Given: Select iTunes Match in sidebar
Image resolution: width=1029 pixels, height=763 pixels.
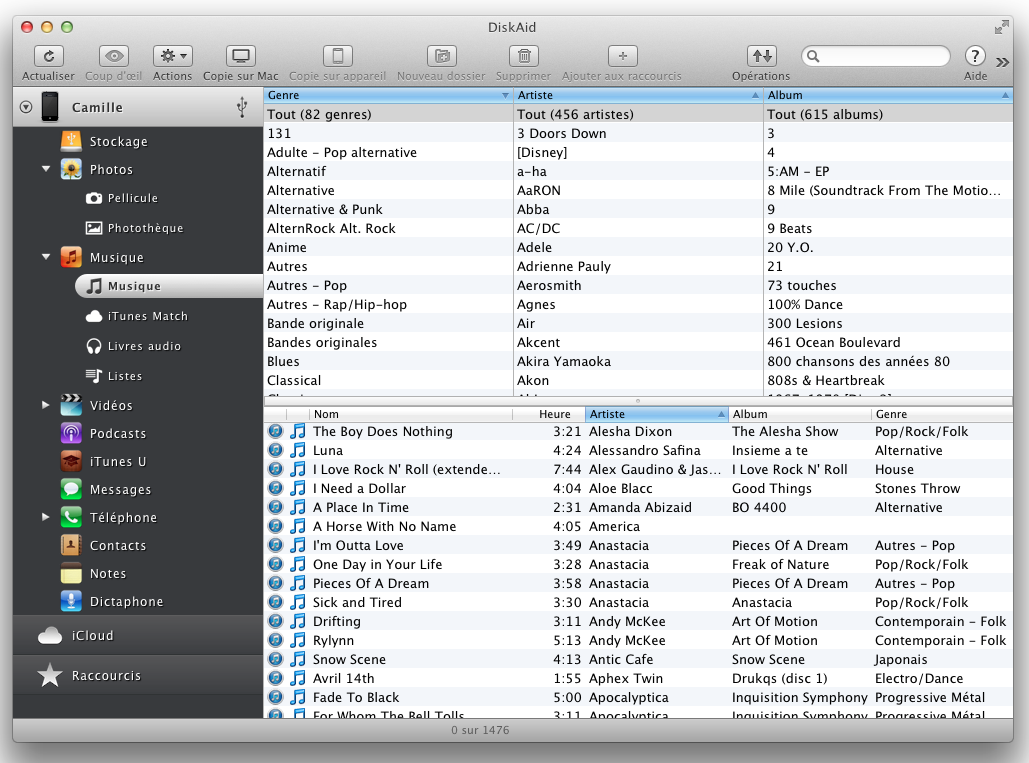Looking at the screenshot, I should (147, 316).
